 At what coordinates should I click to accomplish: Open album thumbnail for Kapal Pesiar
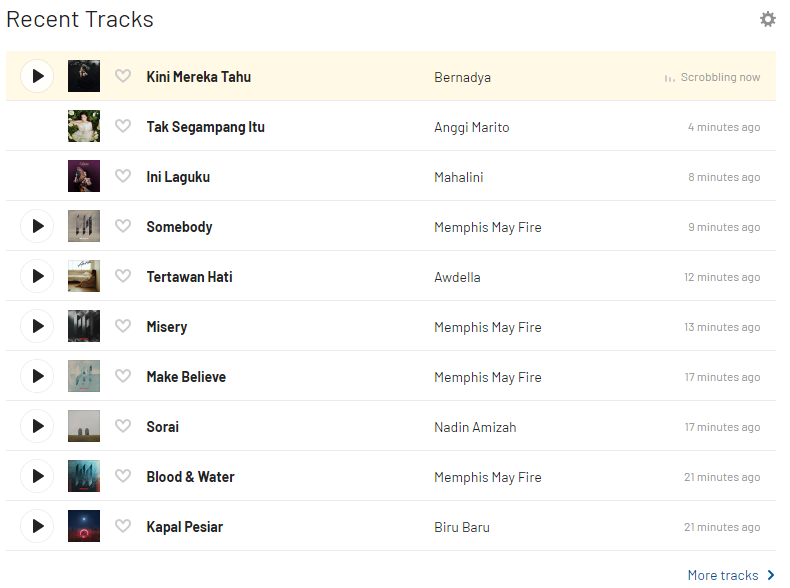(84, 526)
